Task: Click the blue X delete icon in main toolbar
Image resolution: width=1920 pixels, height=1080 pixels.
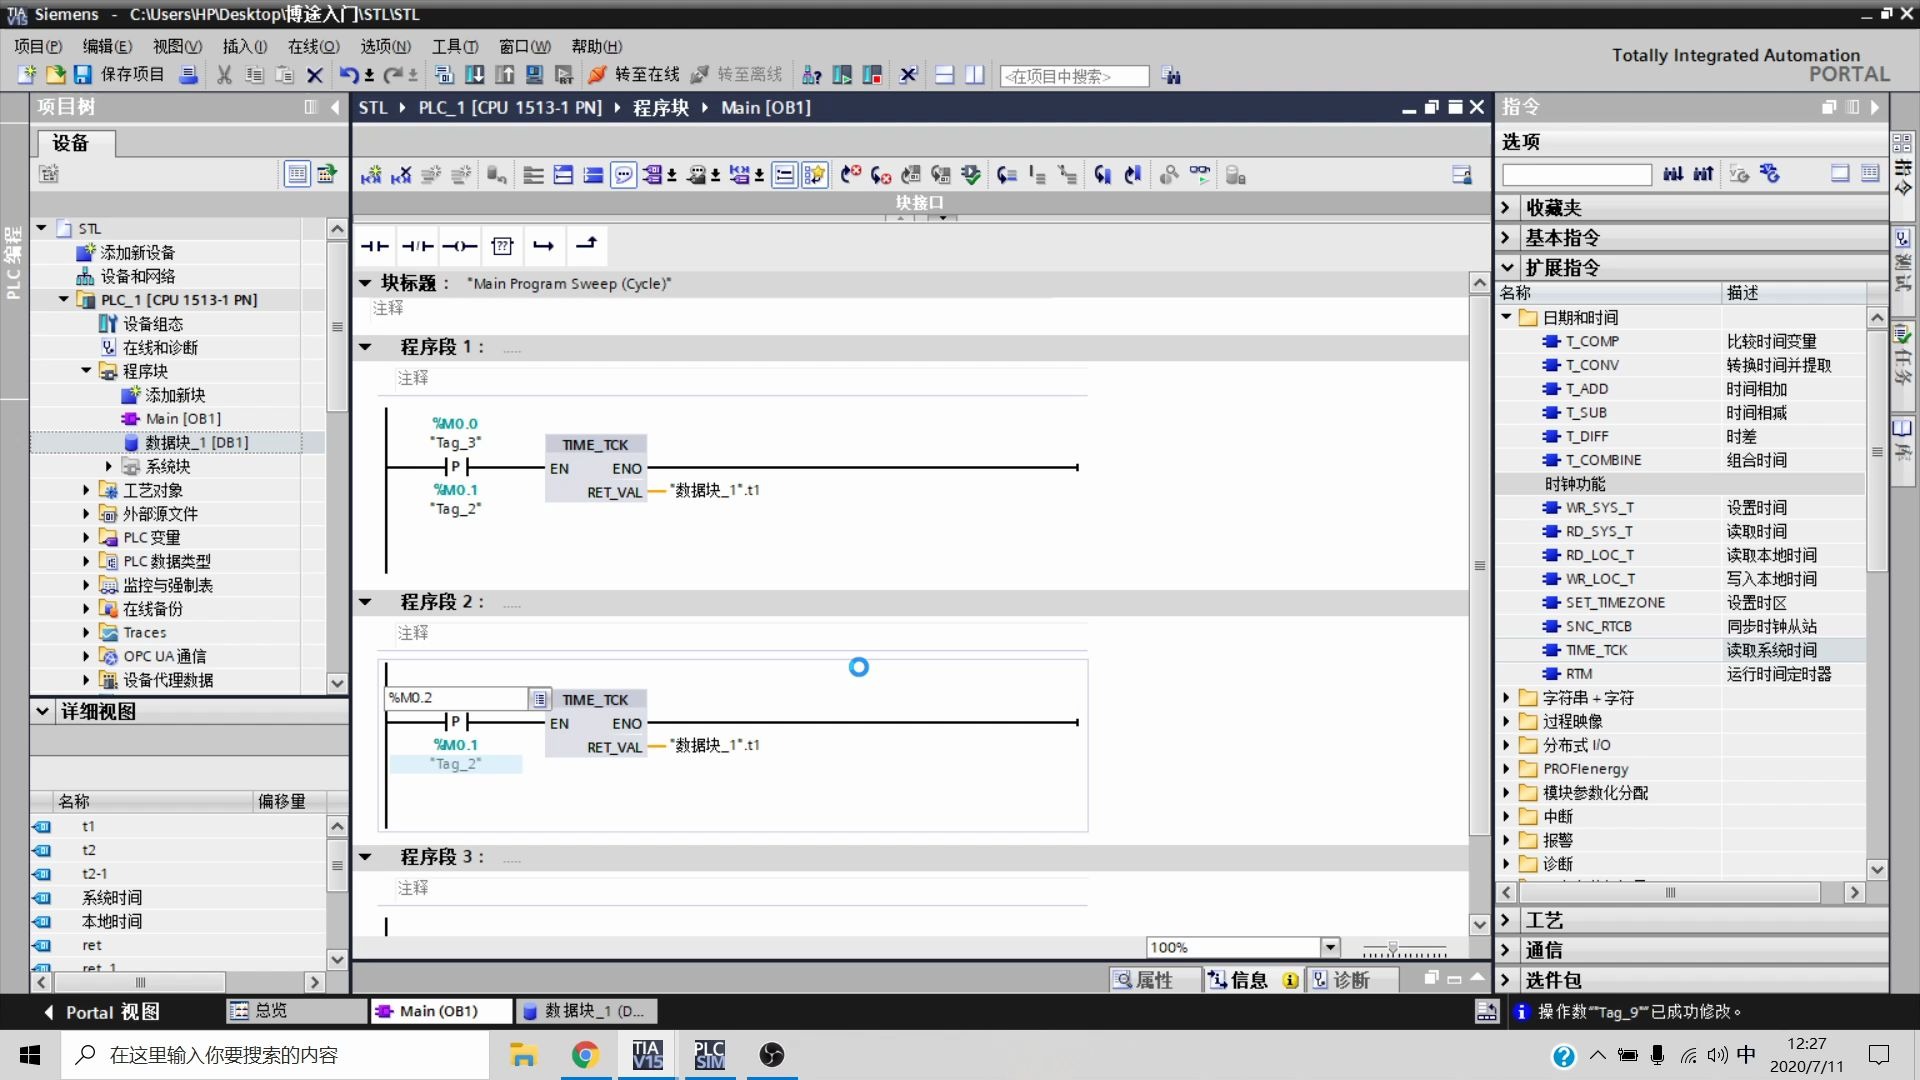Action: [315, 75]
